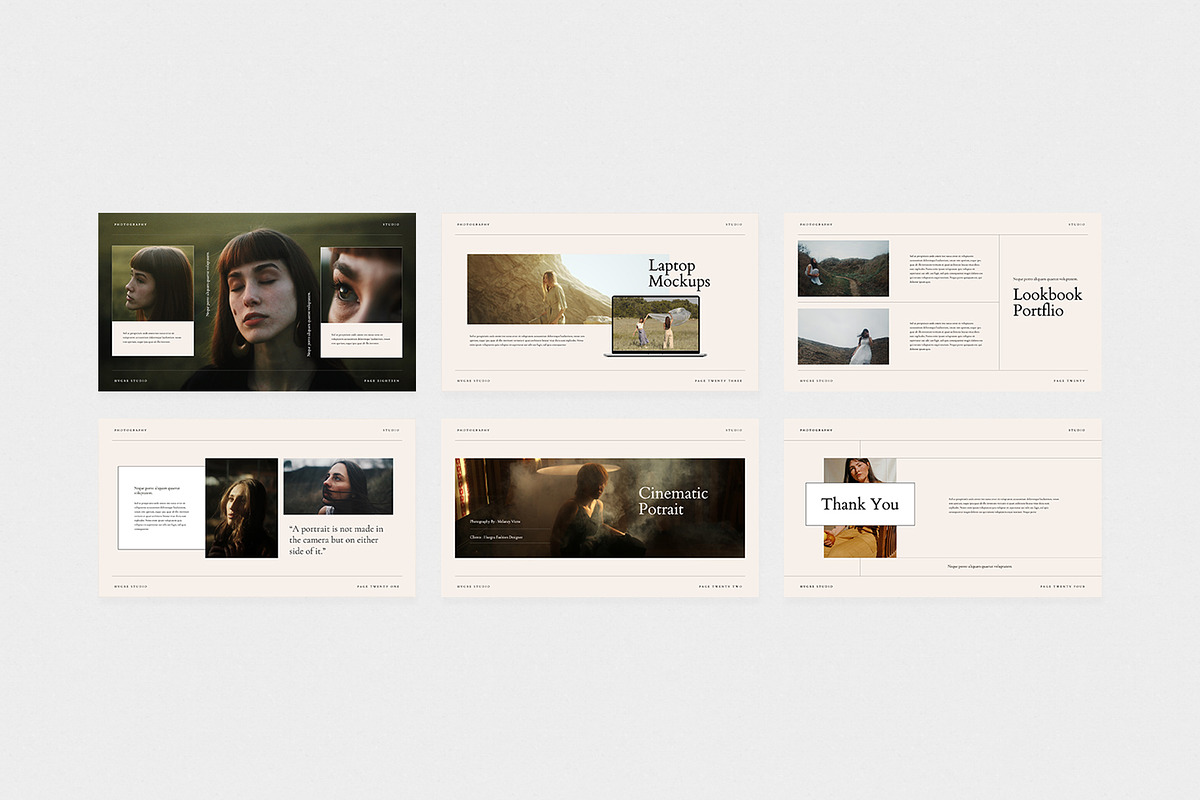The width and height of the screenshot is (1200, 800).
Task: Click the "A portrait is not made" quote
Action: [336, 540]
